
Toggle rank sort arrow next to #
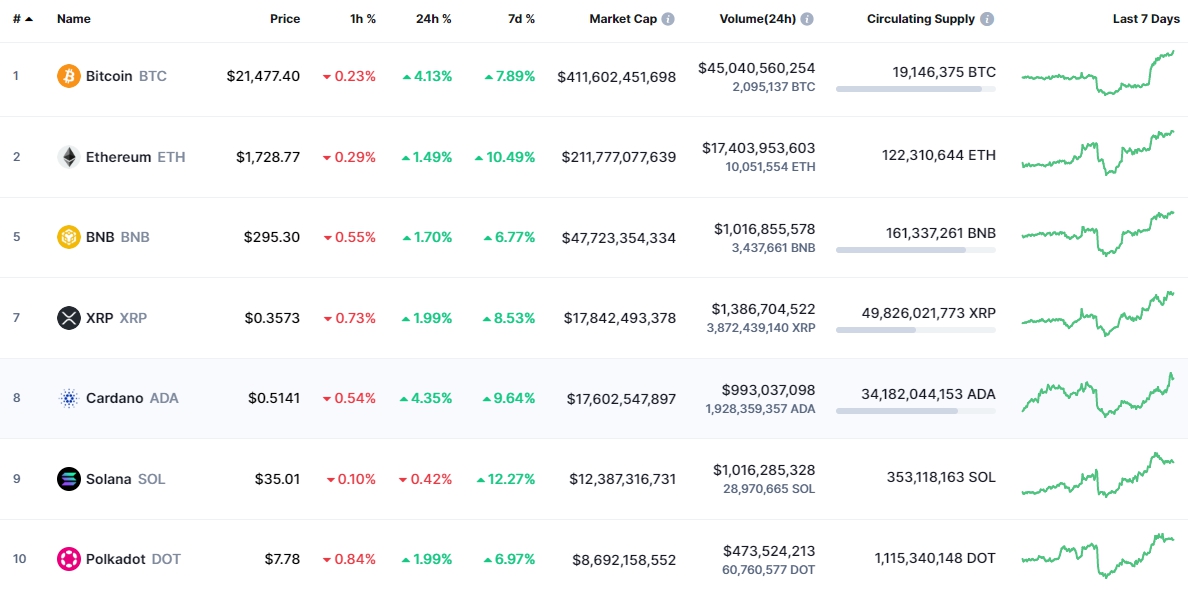coord(29,19)
